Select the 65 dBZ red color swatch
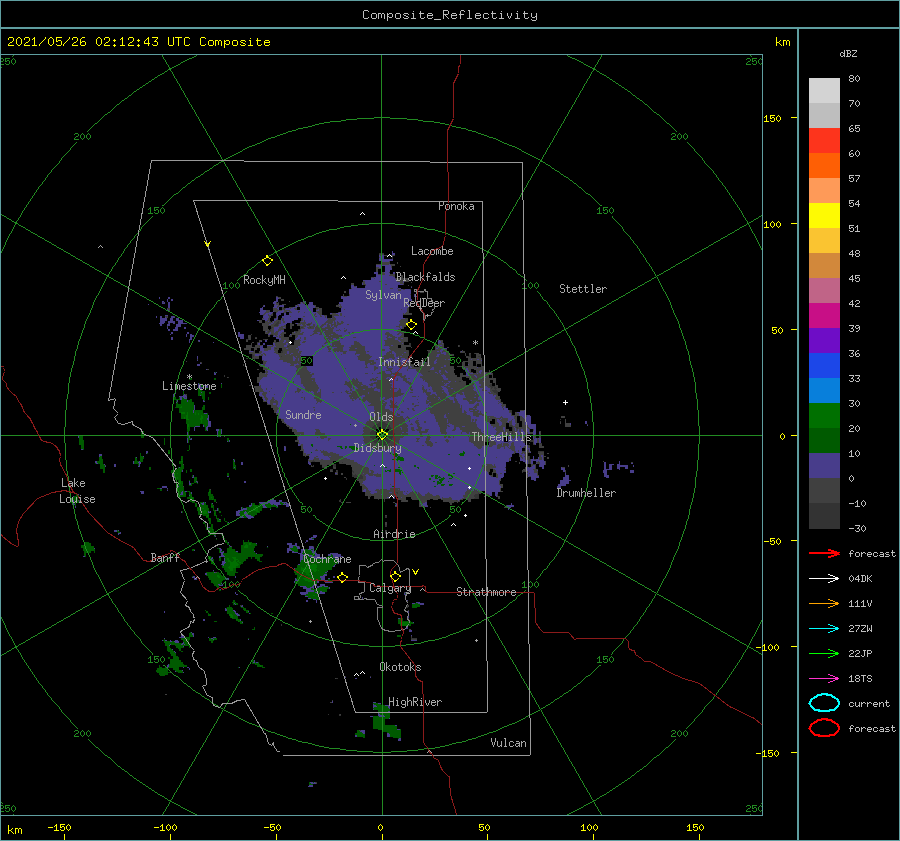 (x=824, y=140)
